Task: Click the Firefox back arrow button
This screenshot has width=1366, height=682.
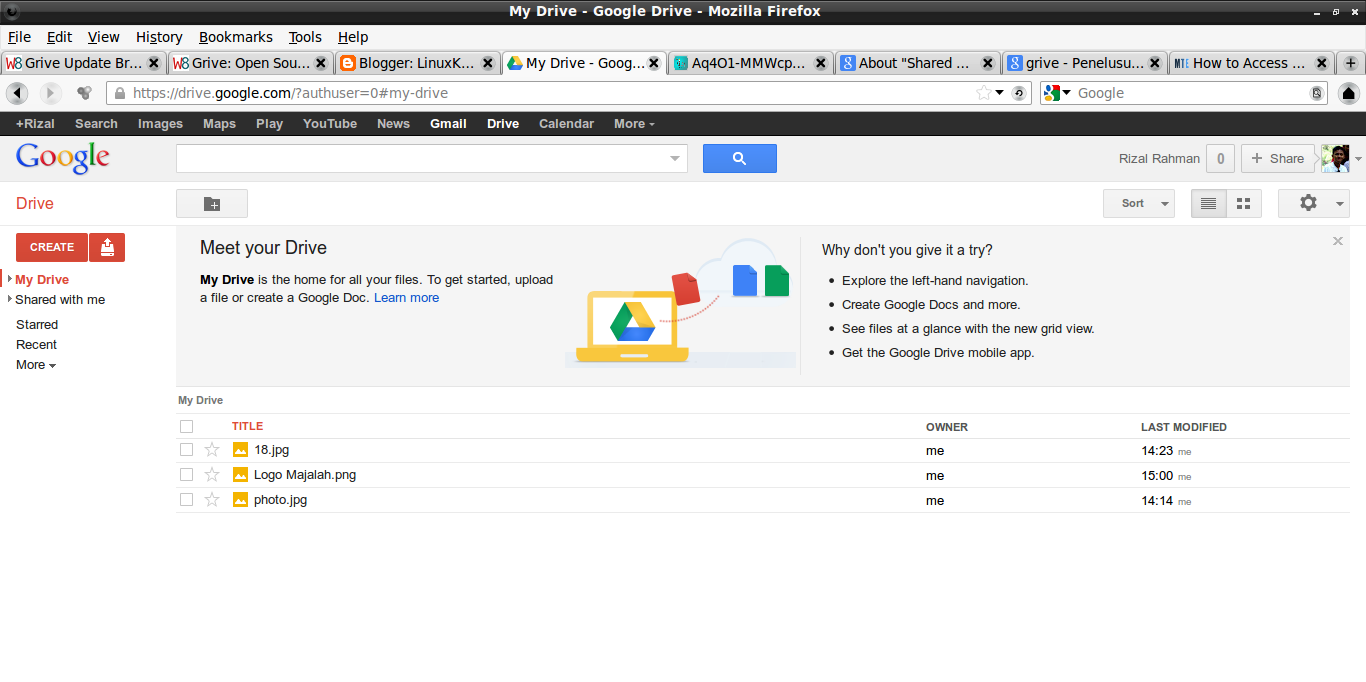Action: pyautogui.click(x=17, y=93)
